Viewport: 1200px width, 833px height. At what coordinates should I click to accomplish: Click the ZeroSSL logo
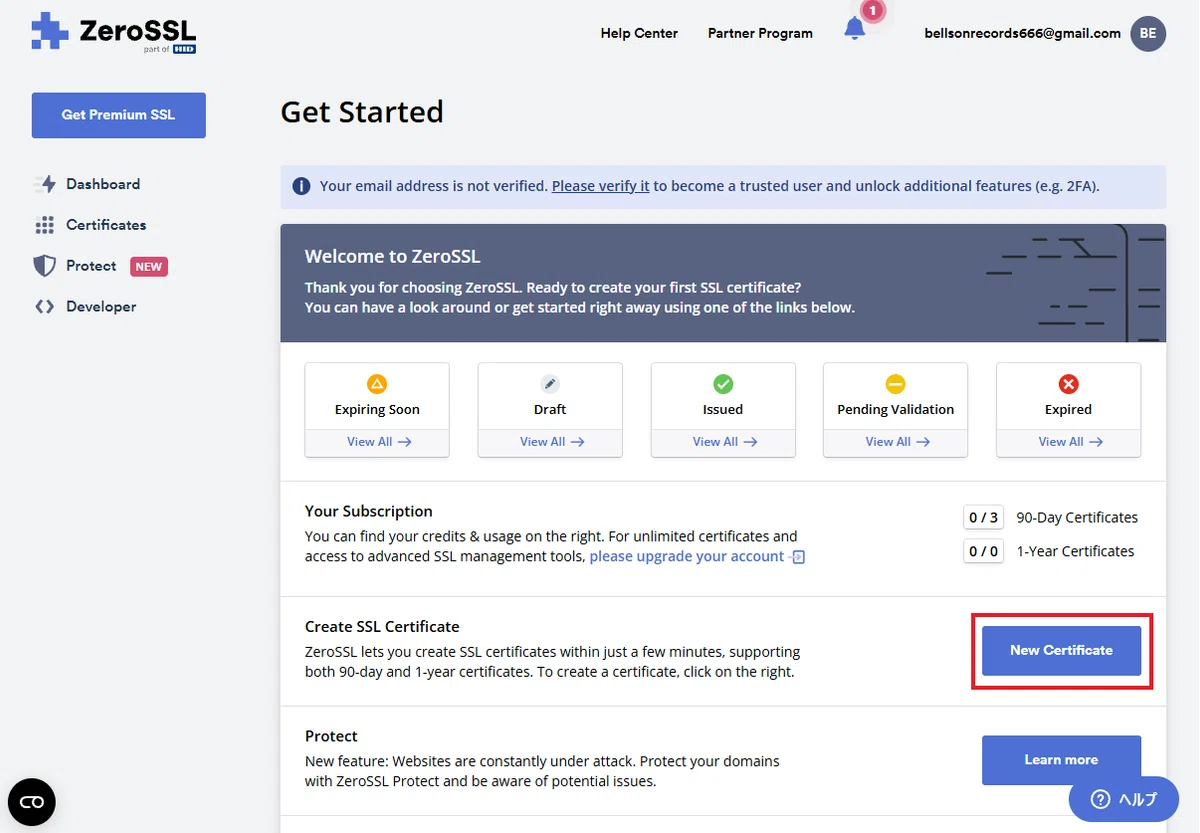pyautogui.click(x=113, y=32)
